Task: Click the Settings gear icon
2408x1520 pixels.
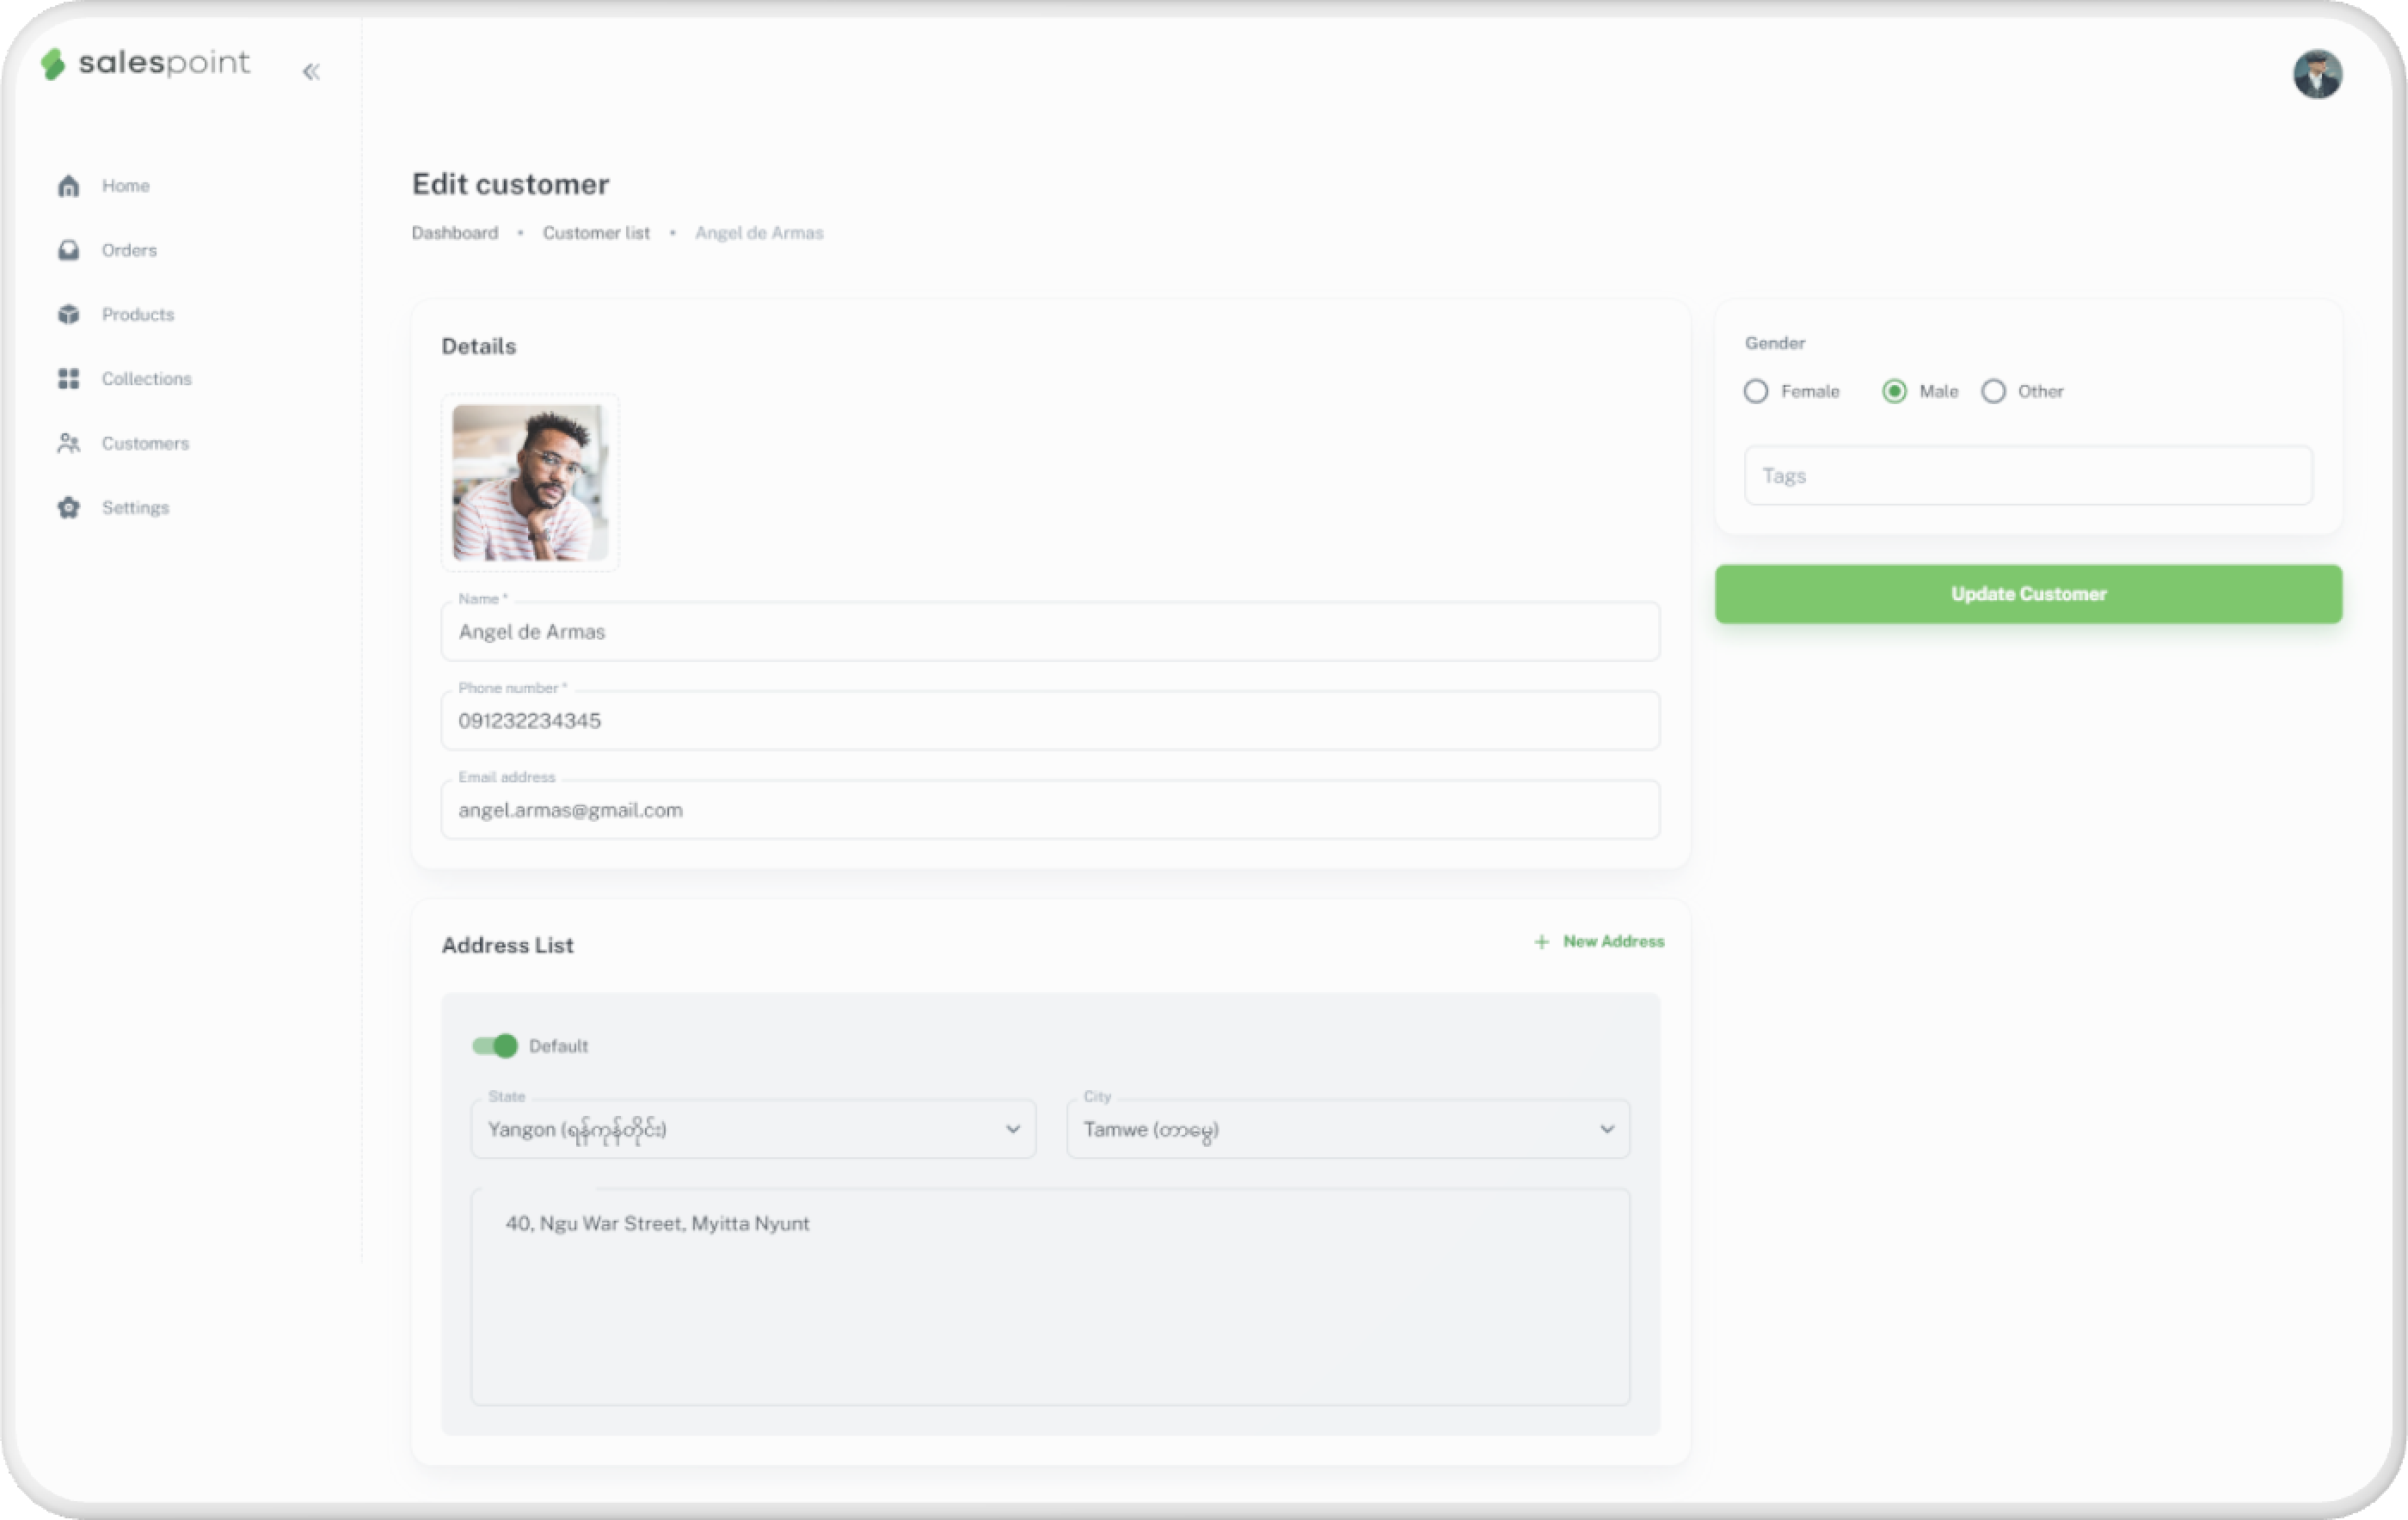Action: pos(68,507)
